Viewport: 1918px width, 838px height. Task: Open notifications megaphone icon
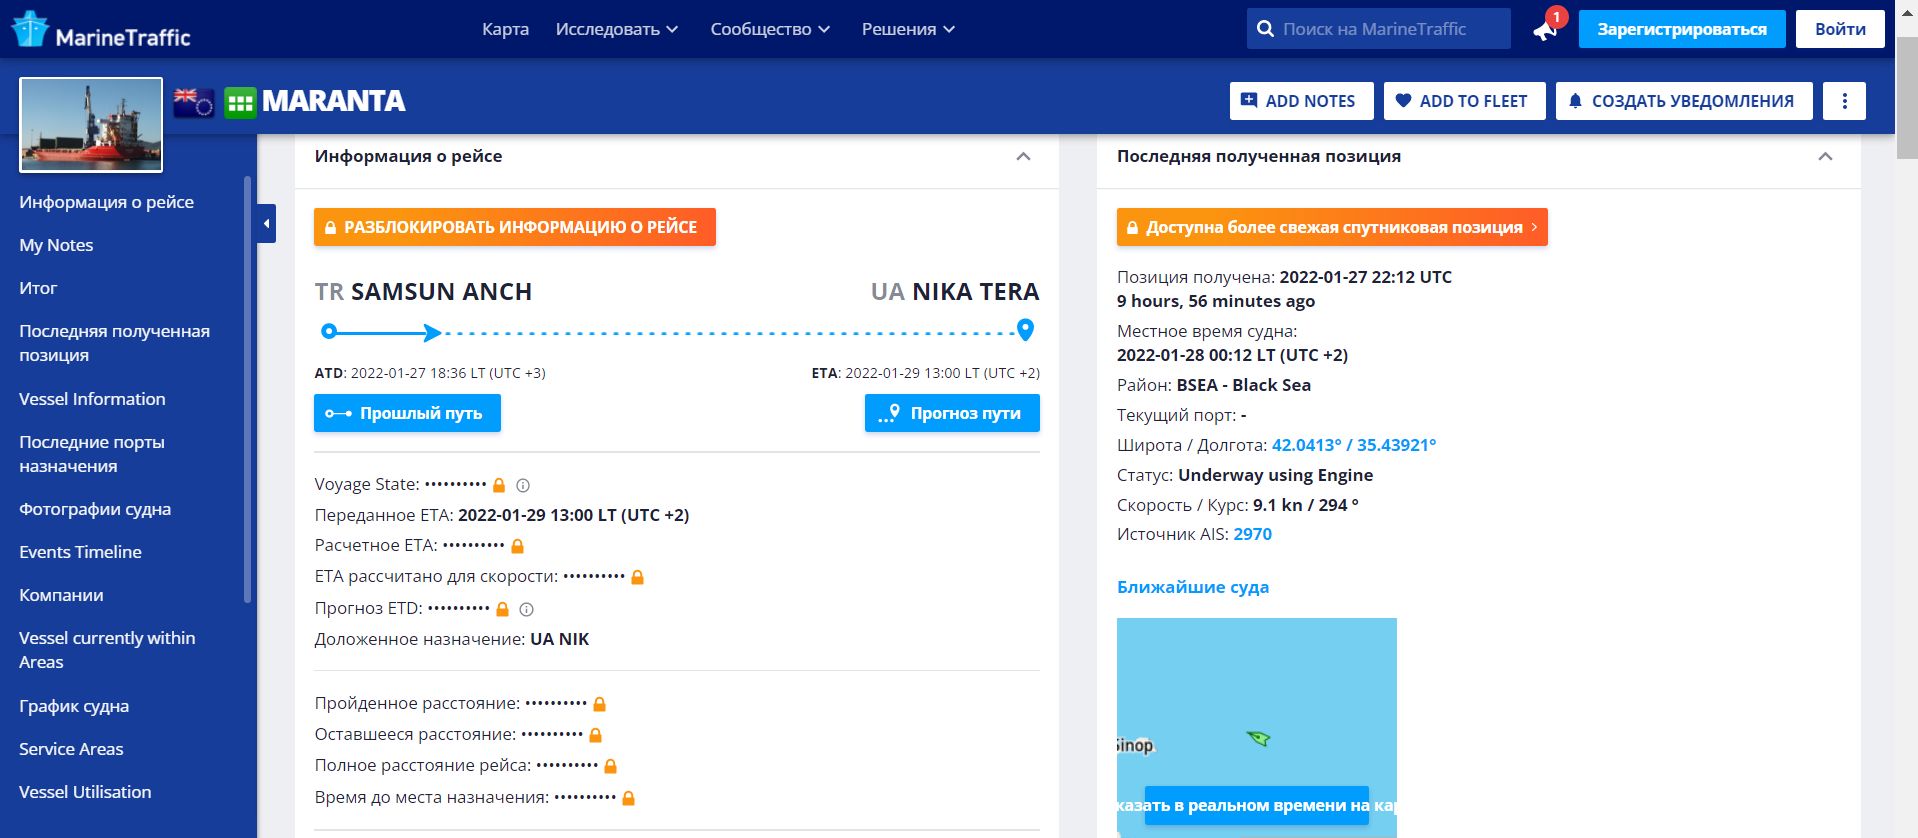1545,30
